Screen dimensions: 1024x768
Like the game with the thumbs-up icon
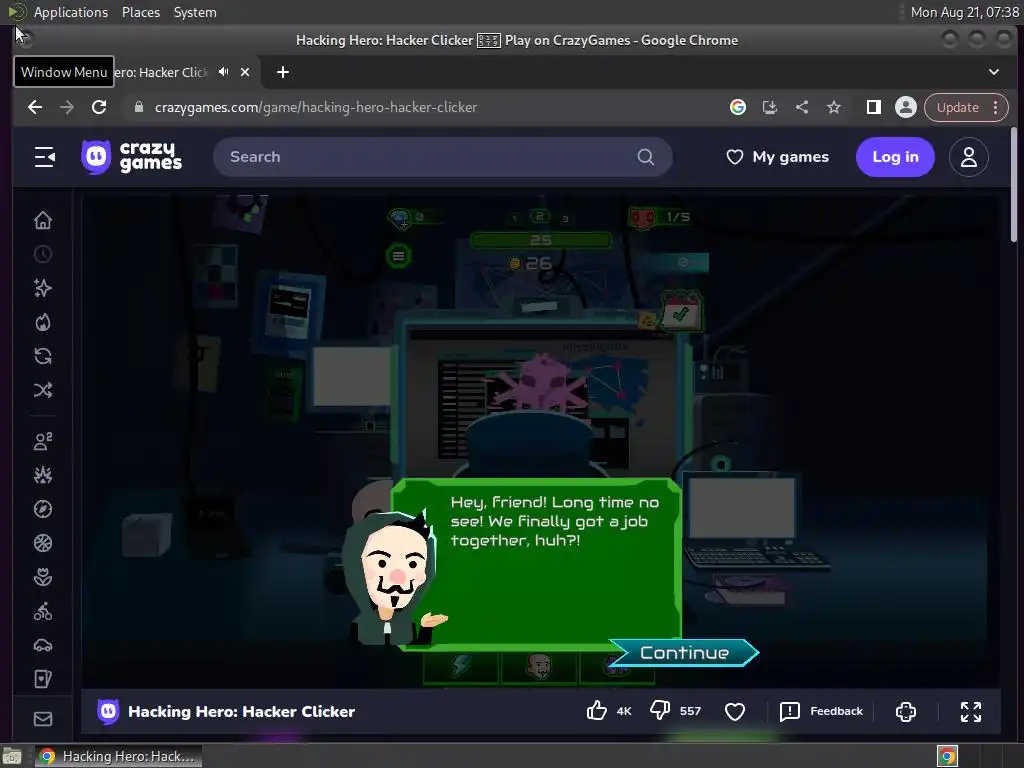(x=596, y=711)
